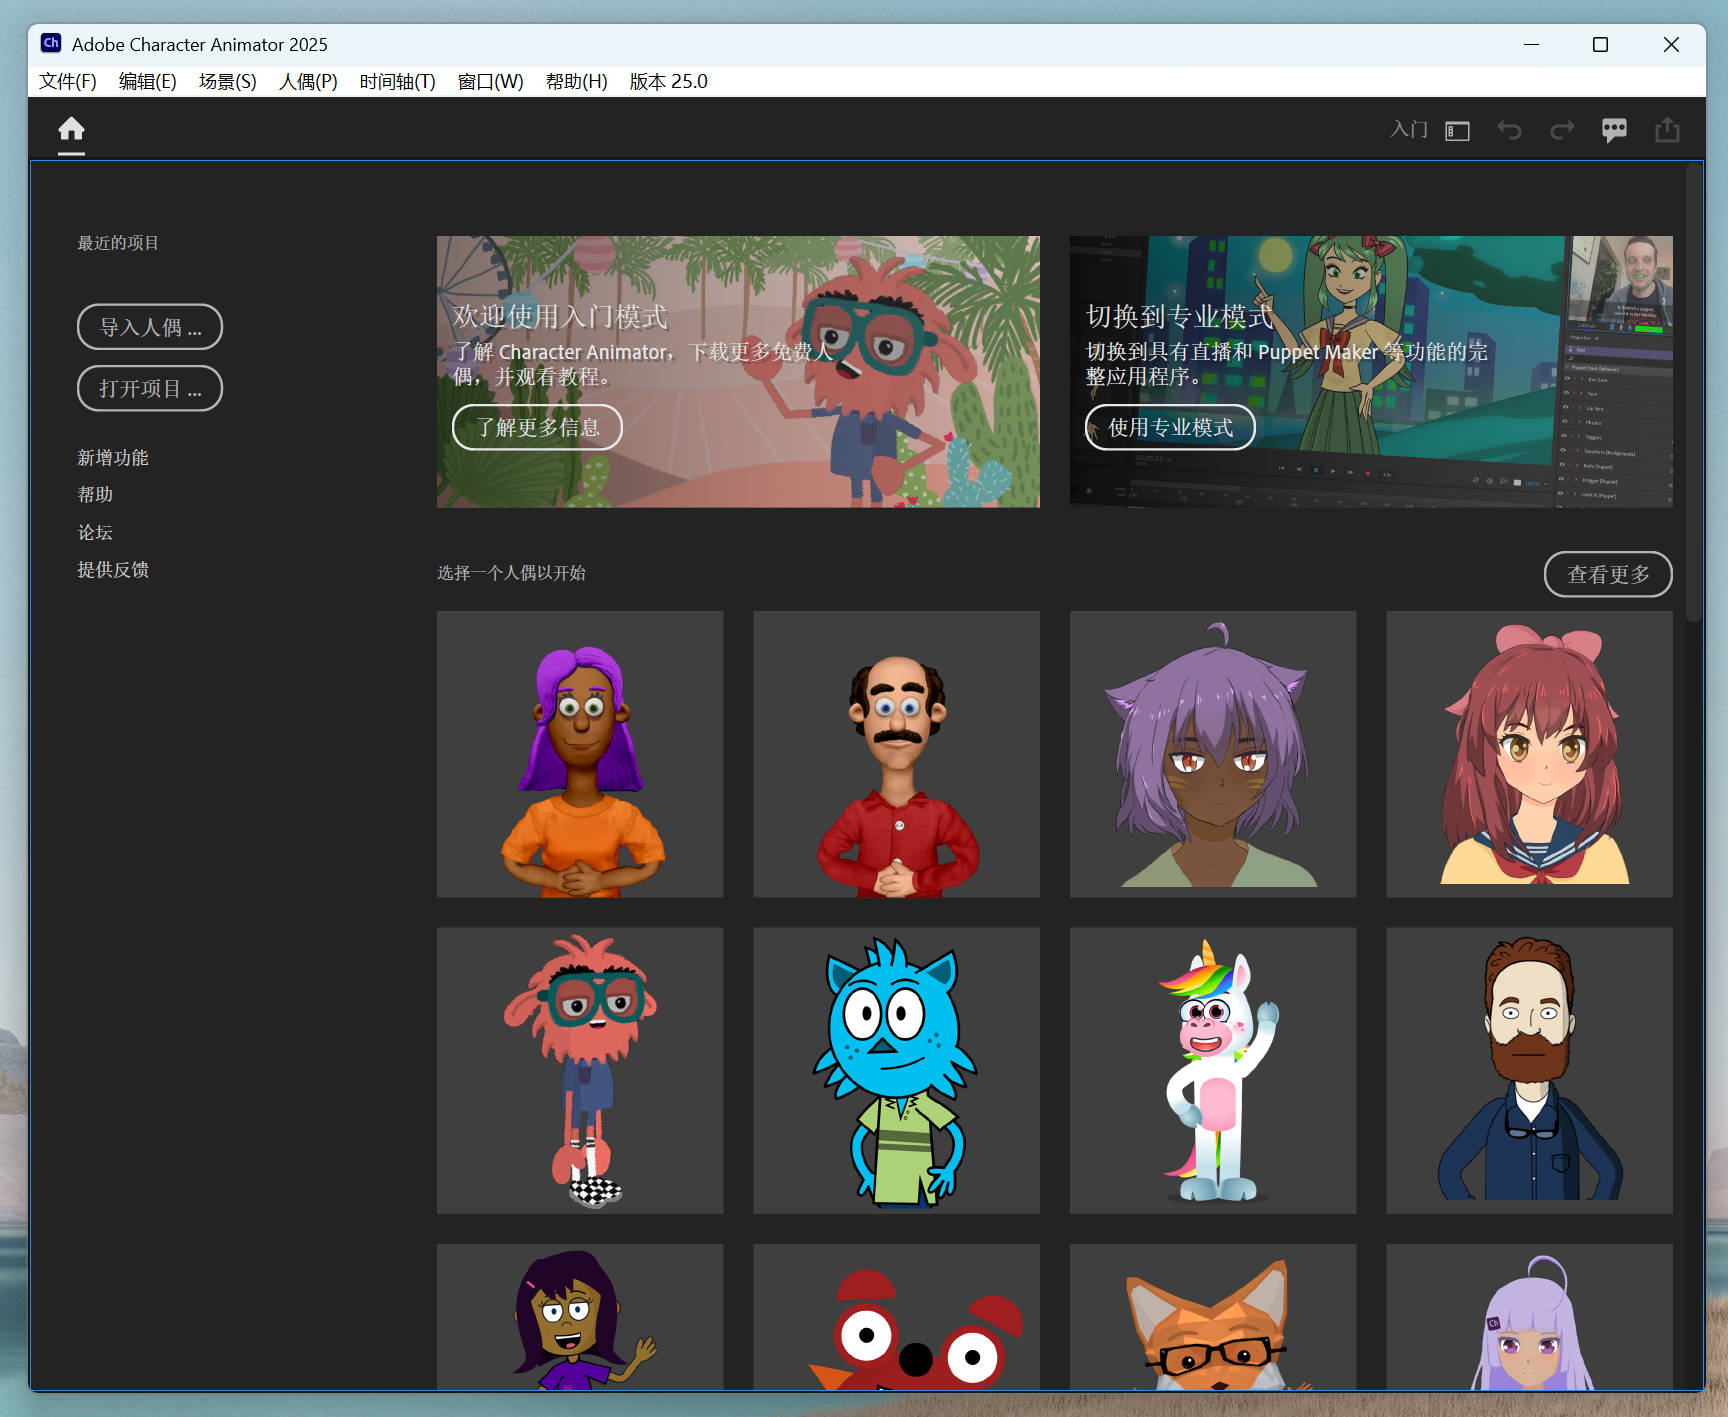Select the purple-haired woman in orange shirt puppet
Screen dimensions: 1728x1417
pyautogui.click(x=580, y=754)
